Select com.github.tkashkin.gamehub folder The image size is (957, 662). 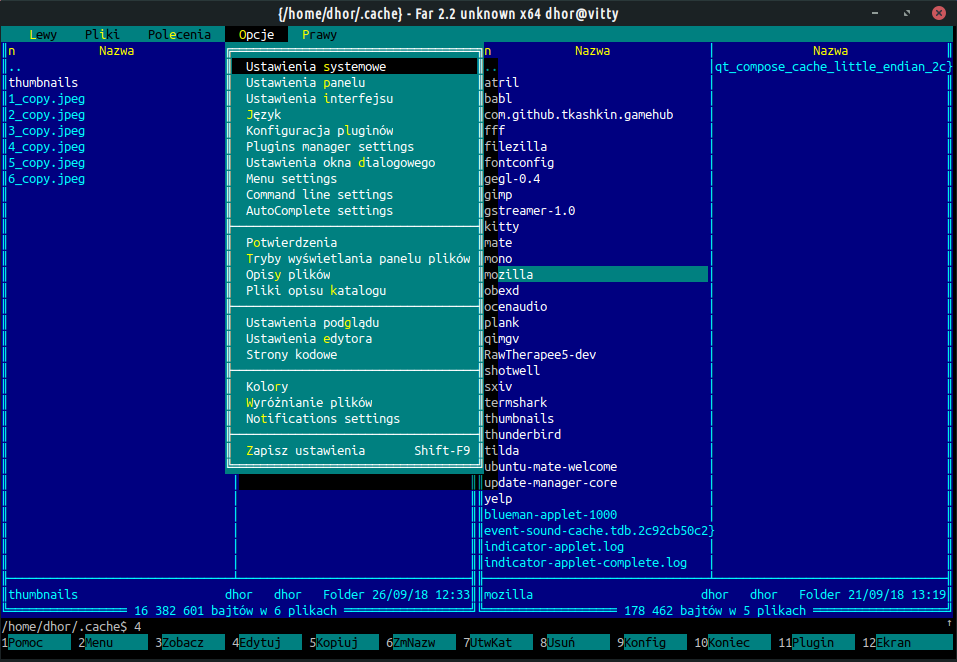[x=579, y=115]
